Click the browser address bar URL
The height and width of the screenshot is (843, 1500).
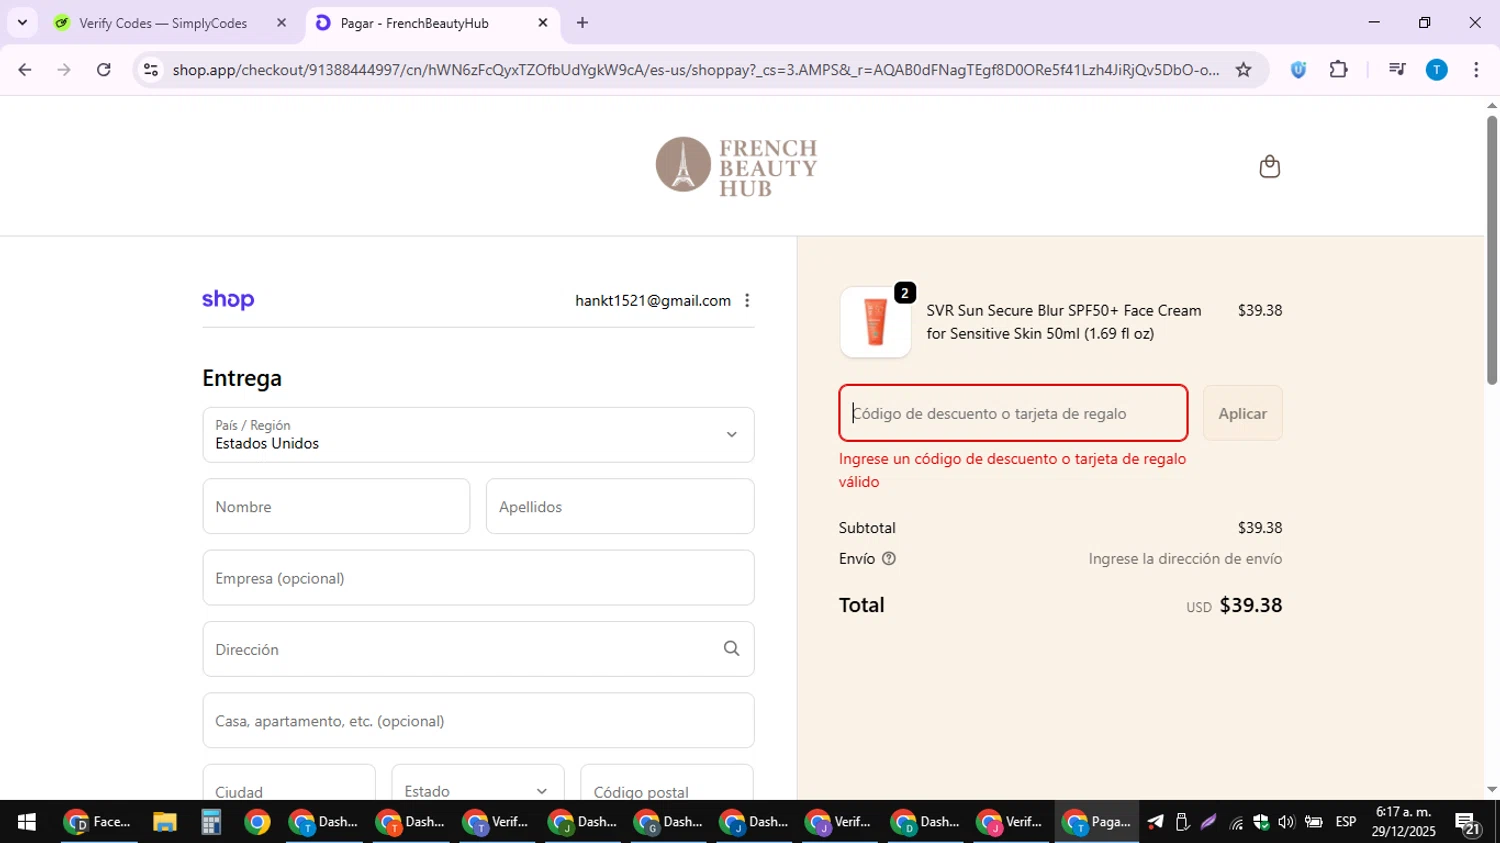(x=695, y=70)
